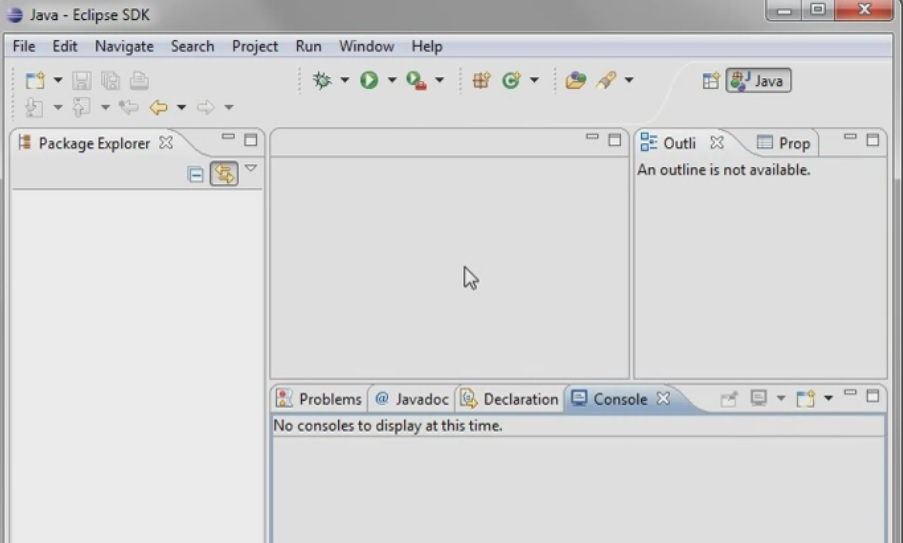The width and height of the screenshot is (903, 543).
Task: Maximize the Package Explorer panel
Action: click(251, 140)
